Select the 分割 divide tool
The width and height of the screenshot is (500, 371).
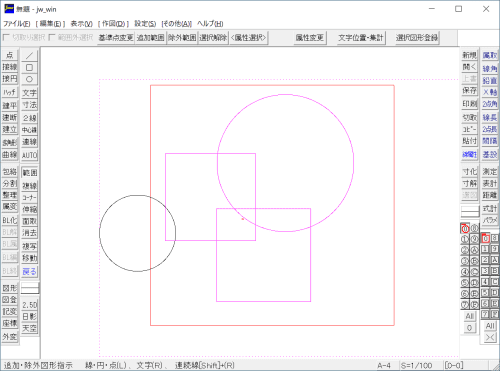(10, 183)
